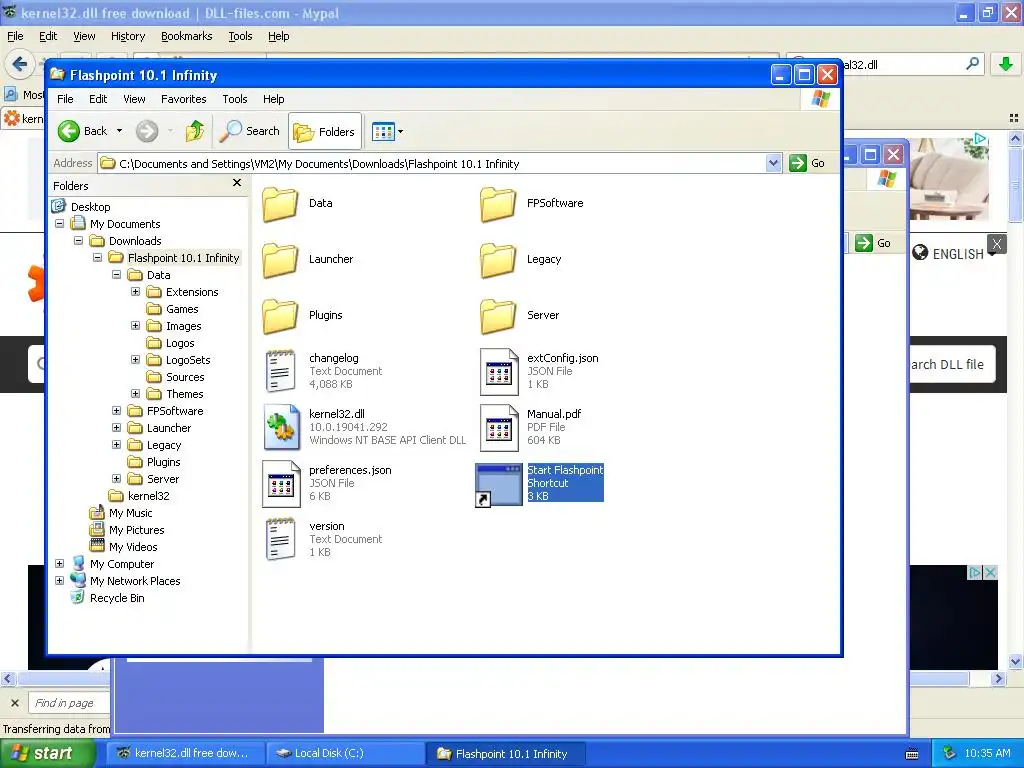Switch to kernel32.dll browser taskbar item
Image resolution: width=1024 pixels, height=768 pixels.
click(x=186, y=753)
